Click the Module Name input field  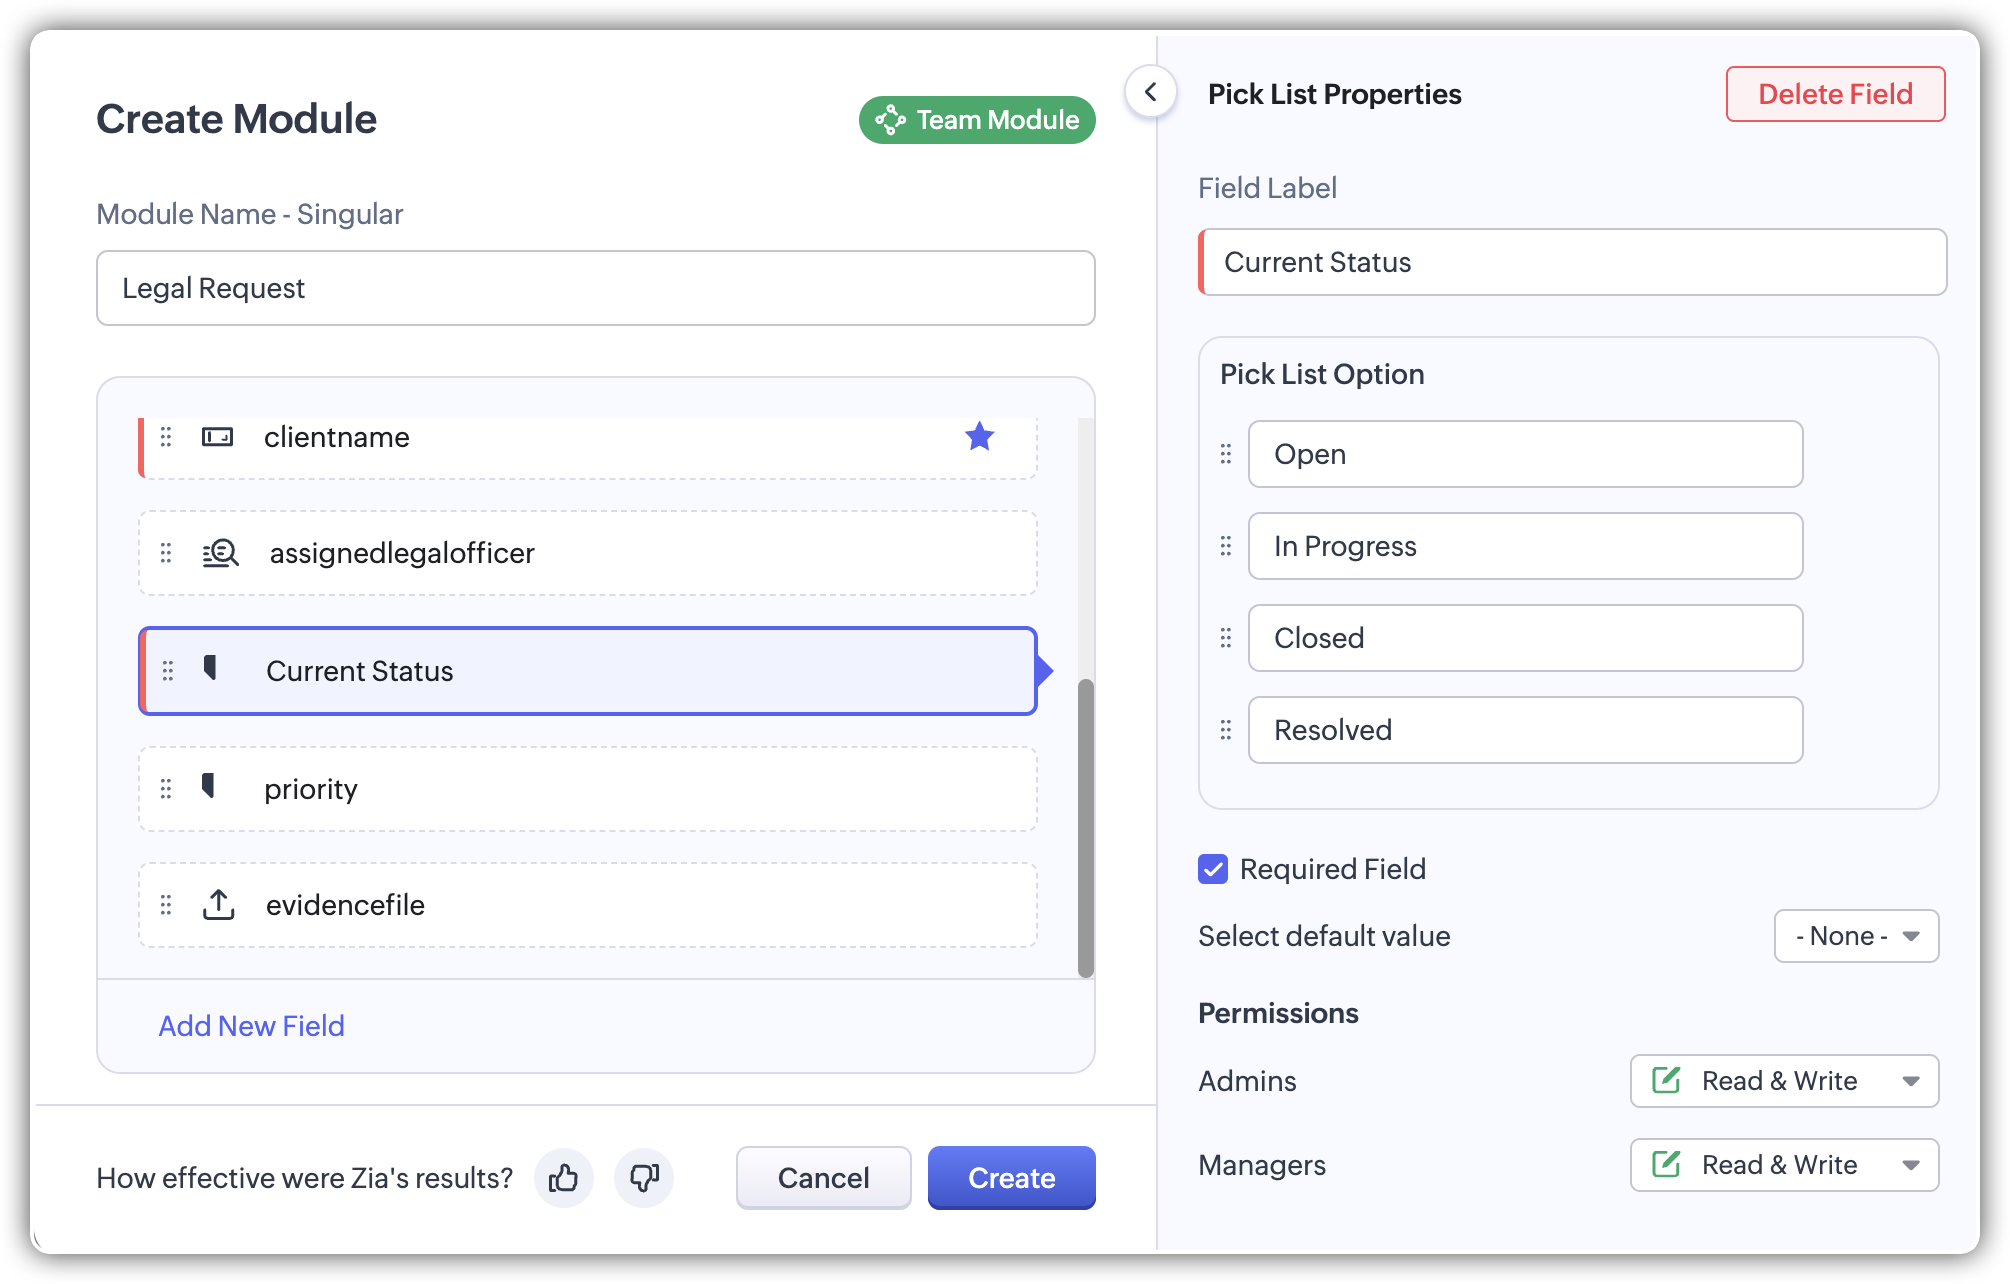(x=595, y=288)
